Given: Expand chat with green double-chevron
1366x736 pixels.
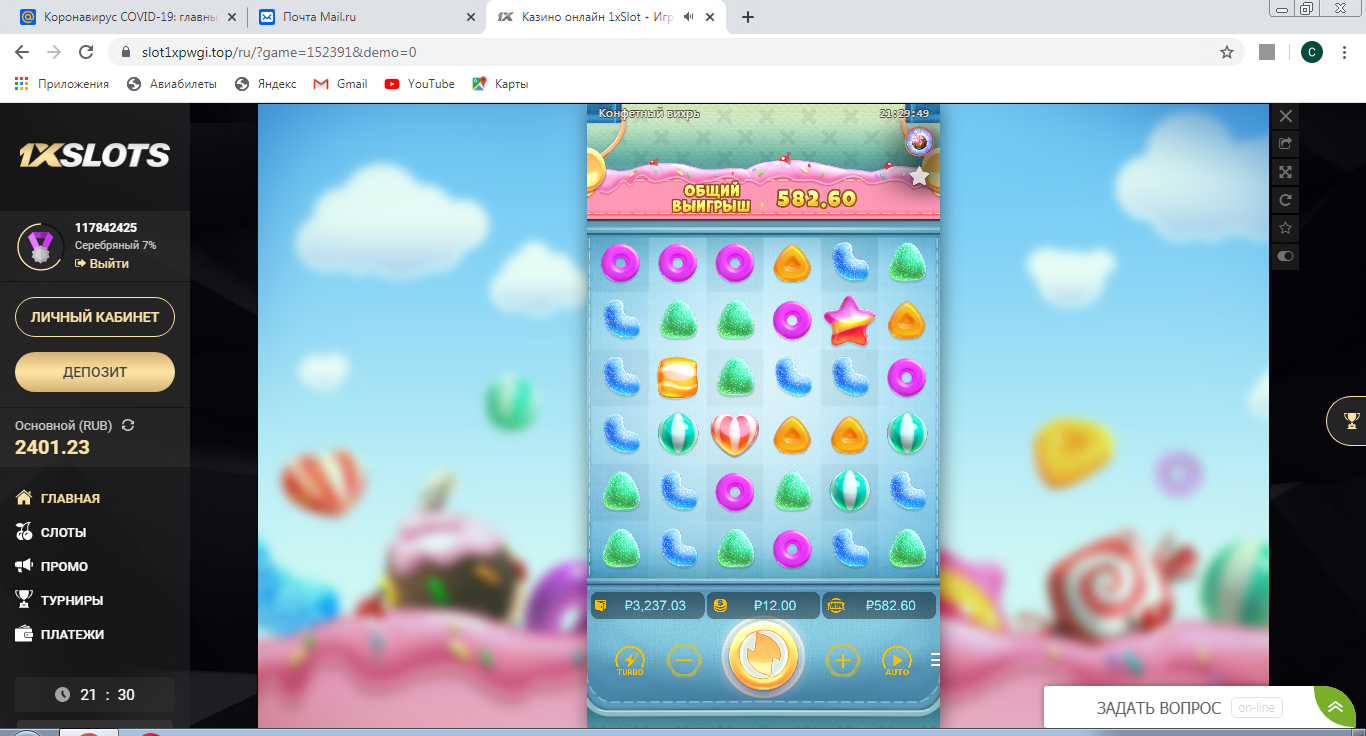Looking at the screenshot, I should pyautogui.click(x=1335, y=707).
